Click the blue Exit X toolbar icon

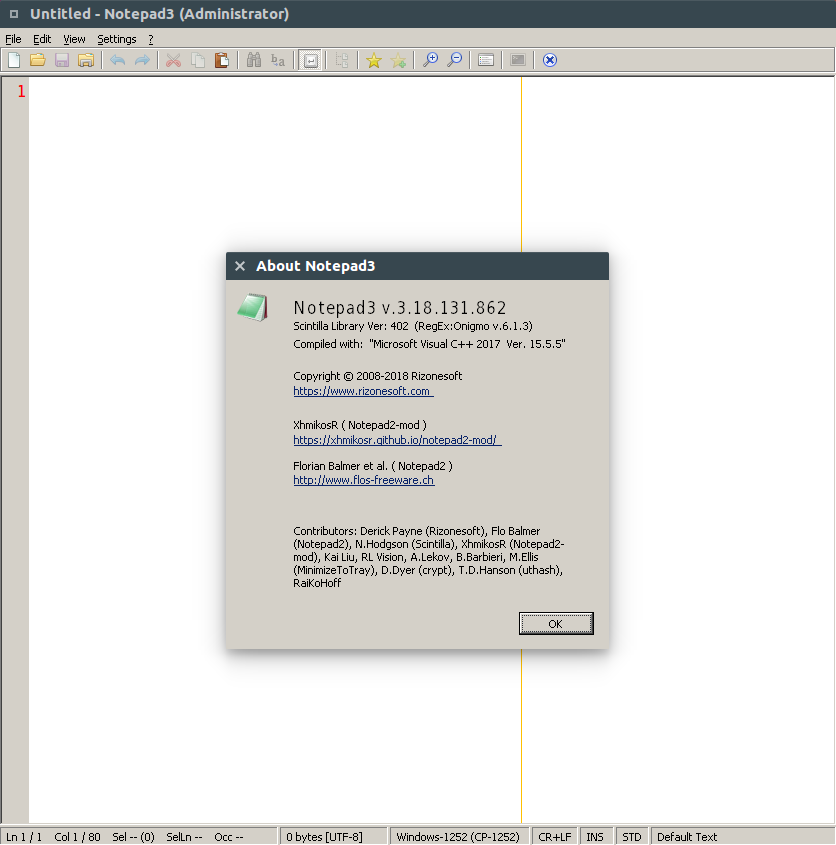549,60
